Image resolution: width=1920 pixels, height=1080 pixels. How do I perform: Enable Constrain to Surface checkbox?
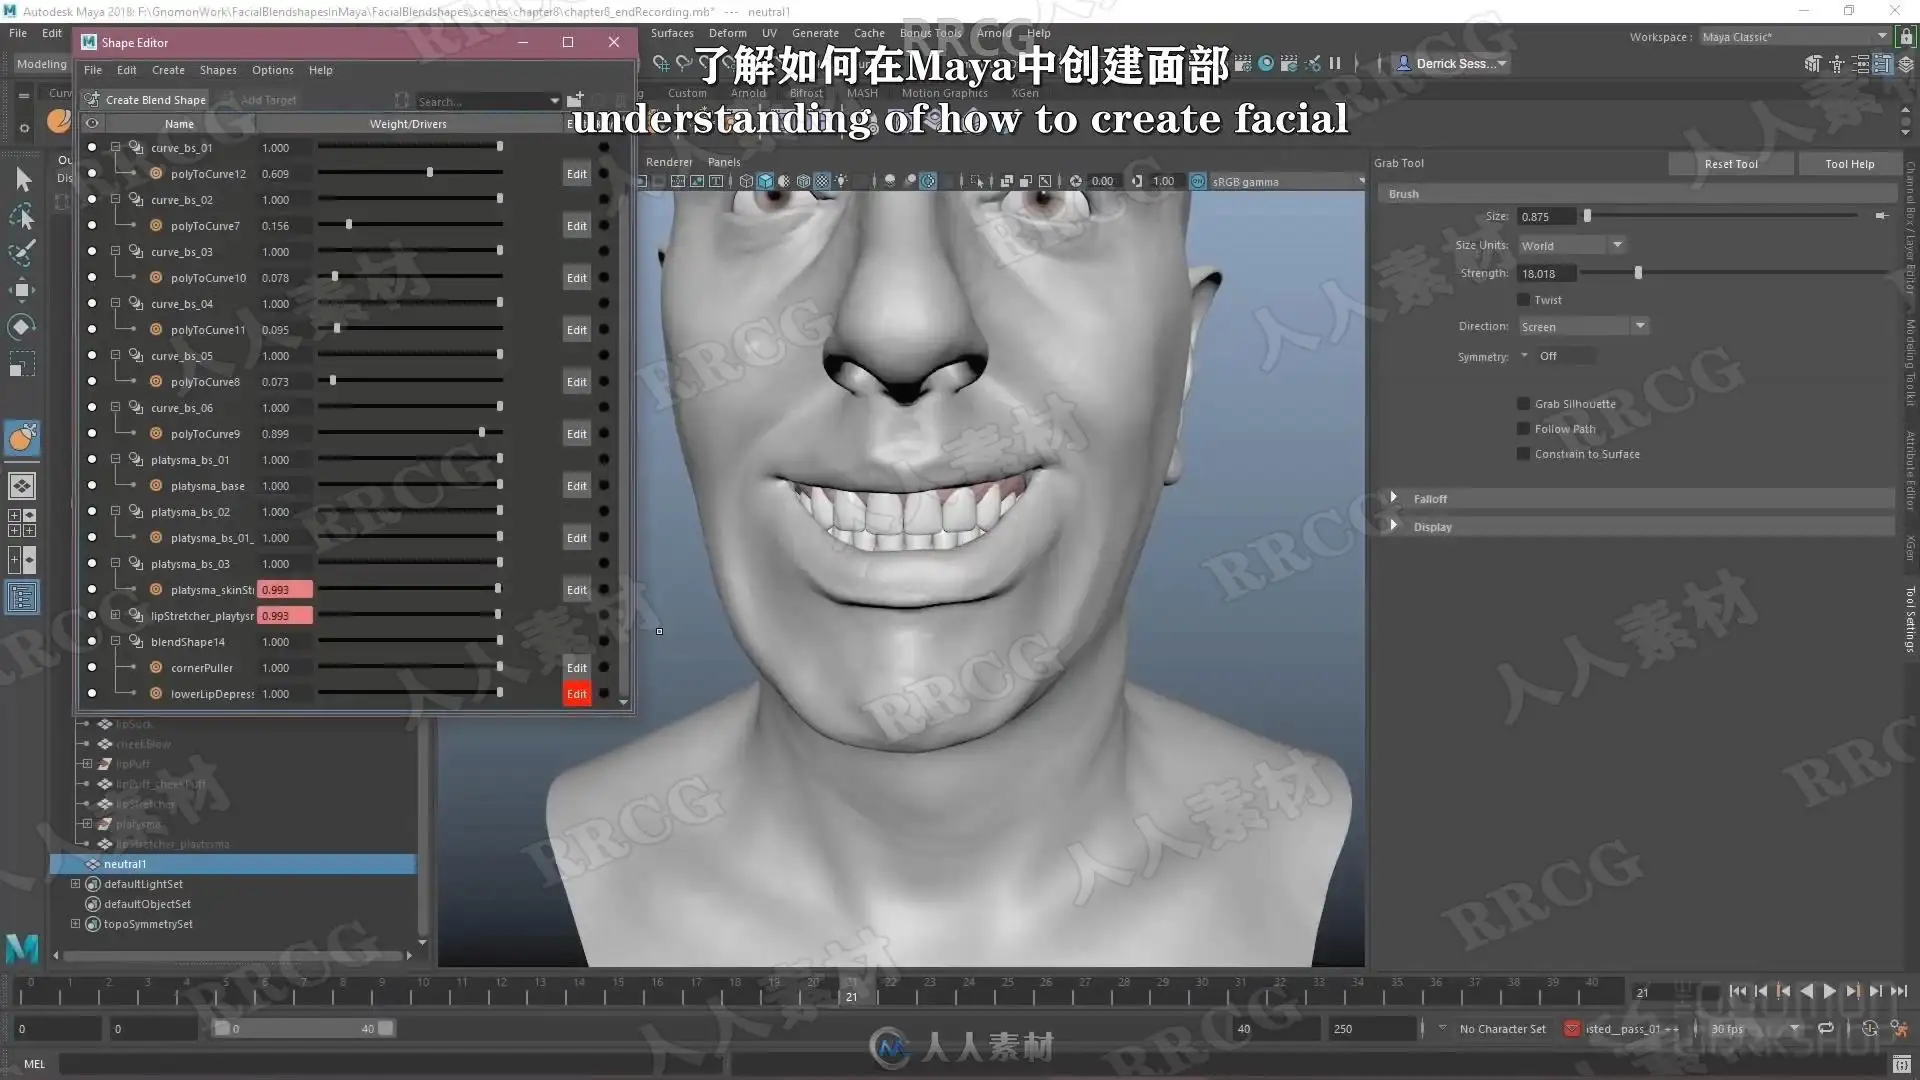[1523, 454]
